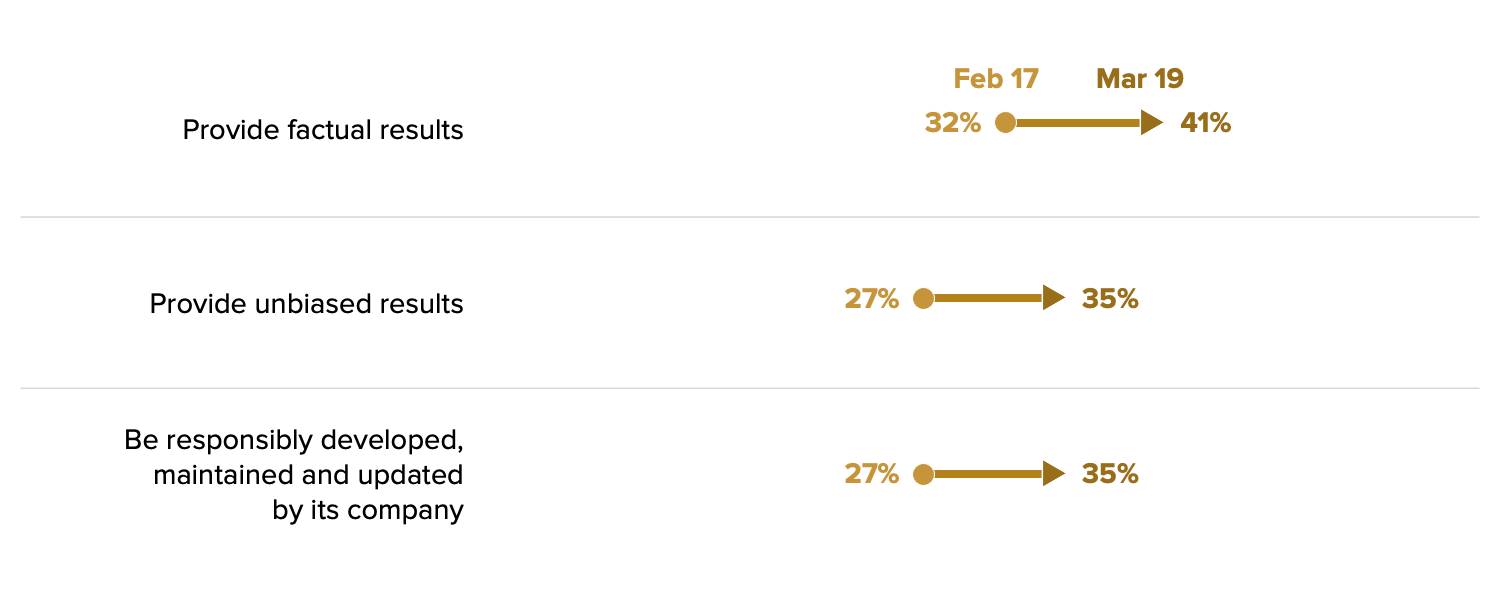Click the Feb 17 legend label

click(996, 79)
